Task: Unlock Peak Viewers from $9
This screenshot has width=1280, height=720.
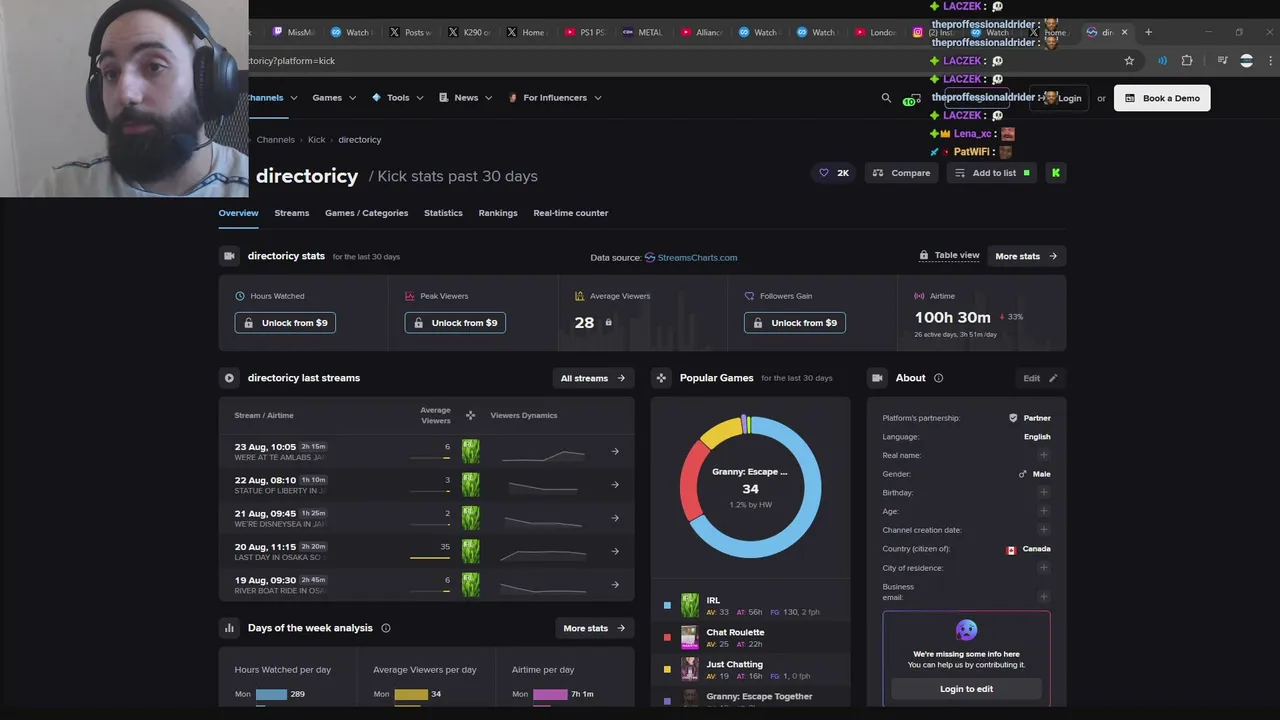Action: click(455, 323)
